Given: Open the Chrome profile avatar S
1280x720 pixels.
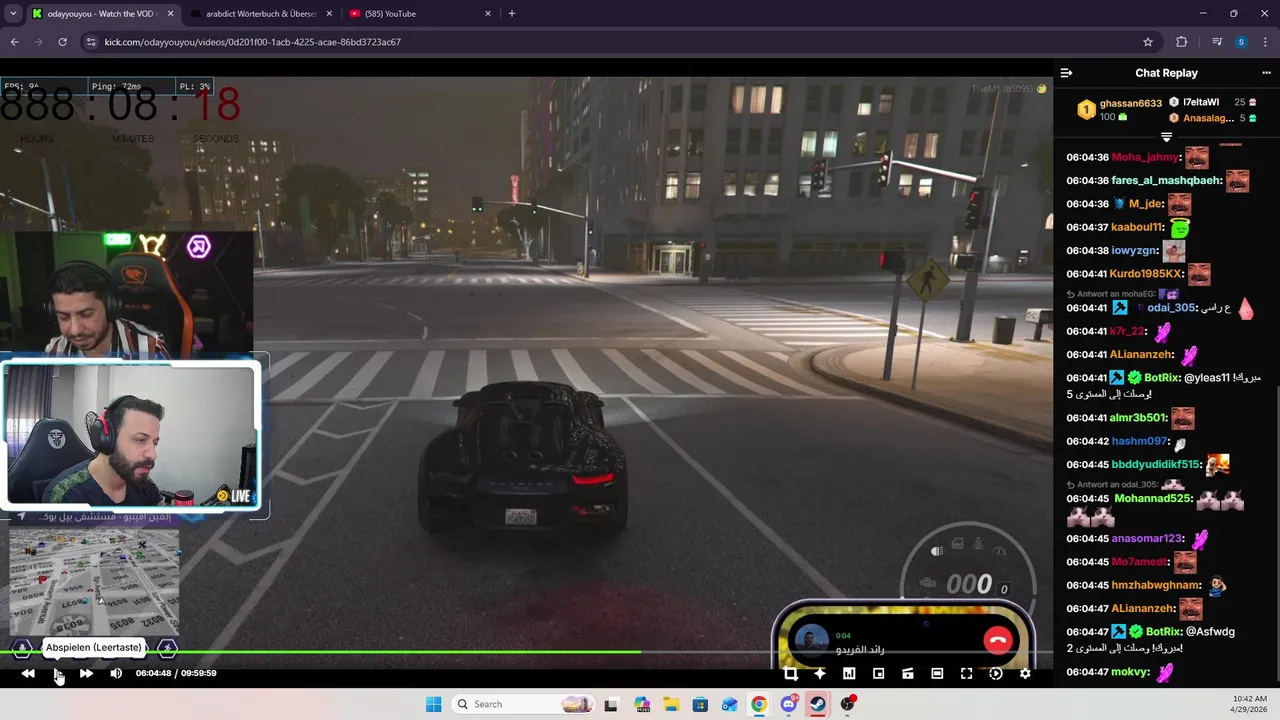Looking at the screenshot, I should tap(1241, 42).
